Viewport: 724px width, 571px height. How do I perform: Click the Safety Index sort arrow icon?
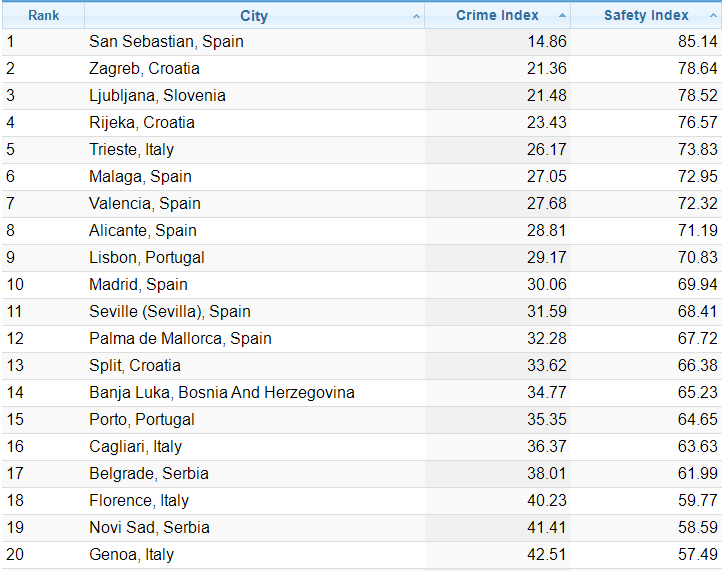click(712, 17)
